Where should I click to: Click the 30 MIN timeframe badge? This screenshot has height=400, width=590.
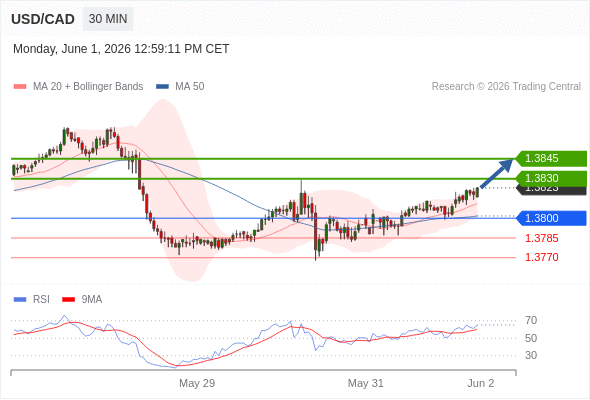click(x=108, y=19)
